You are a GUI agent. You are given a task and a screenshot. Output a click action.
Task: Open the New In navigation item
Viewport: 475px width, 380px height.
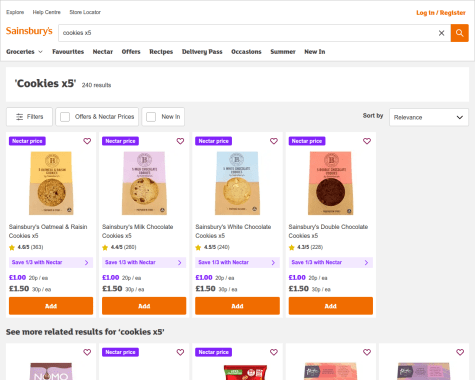click(315, 52)
